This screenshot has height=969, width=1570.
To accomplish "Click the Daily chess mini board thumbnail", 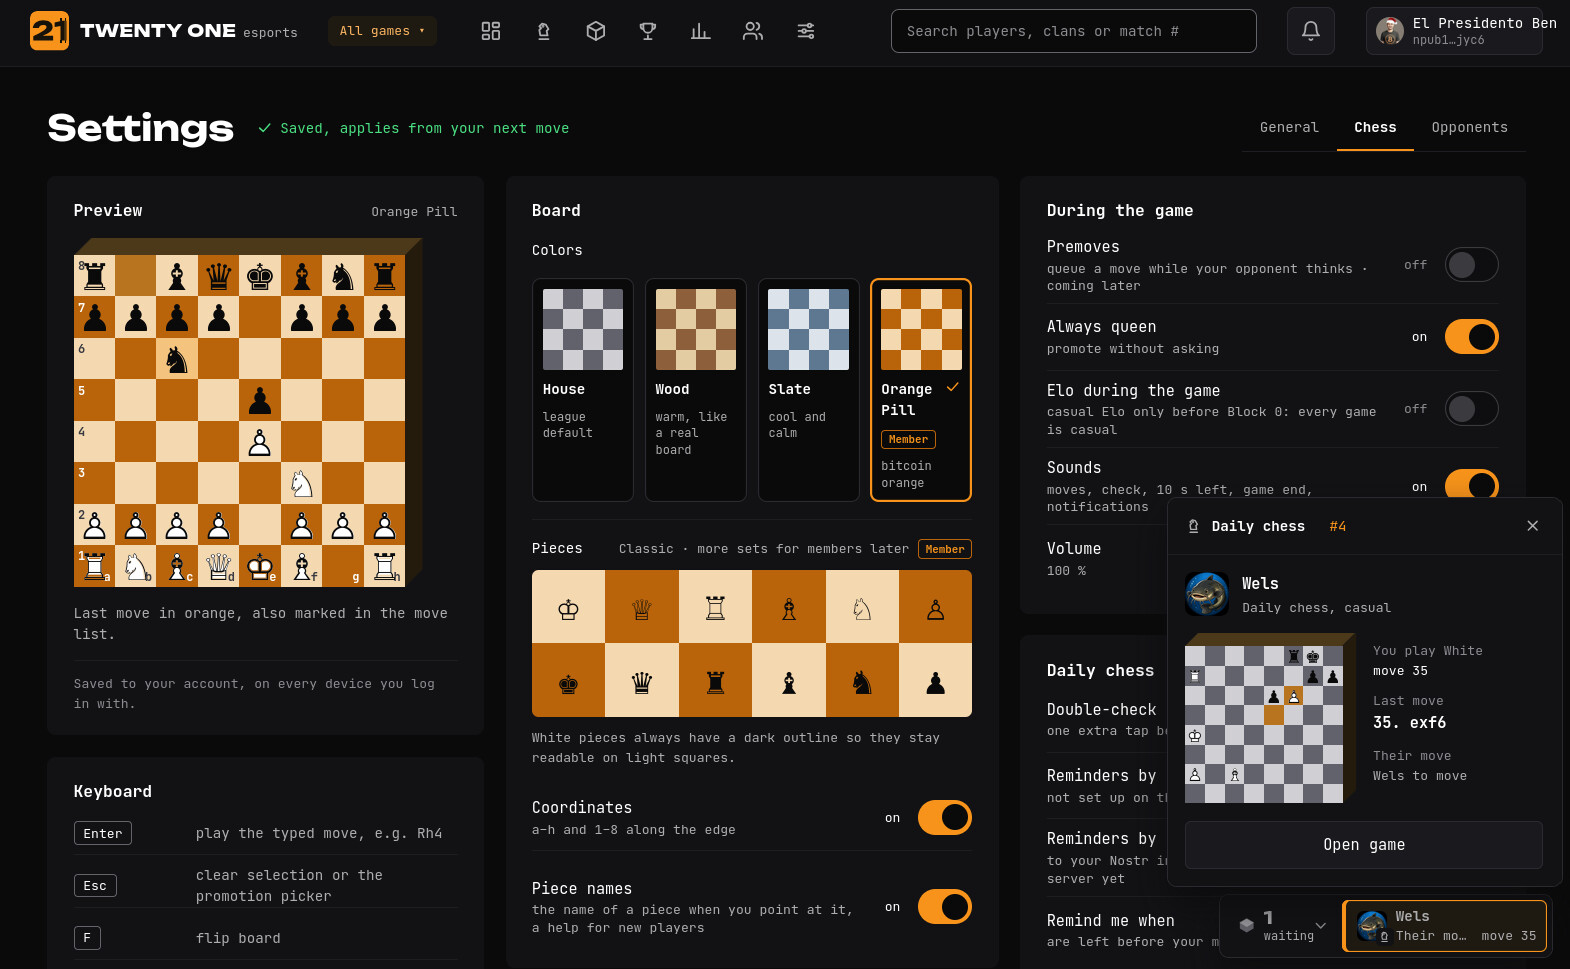I will coord(1264,724).
